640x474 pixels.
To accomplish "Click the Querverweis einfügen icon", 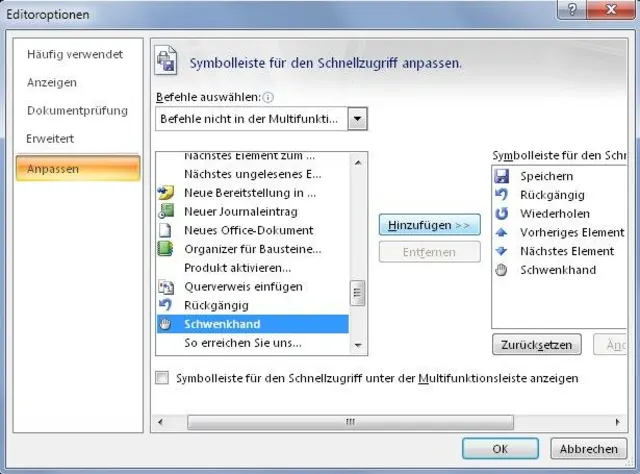I will [x=166, y=287].
